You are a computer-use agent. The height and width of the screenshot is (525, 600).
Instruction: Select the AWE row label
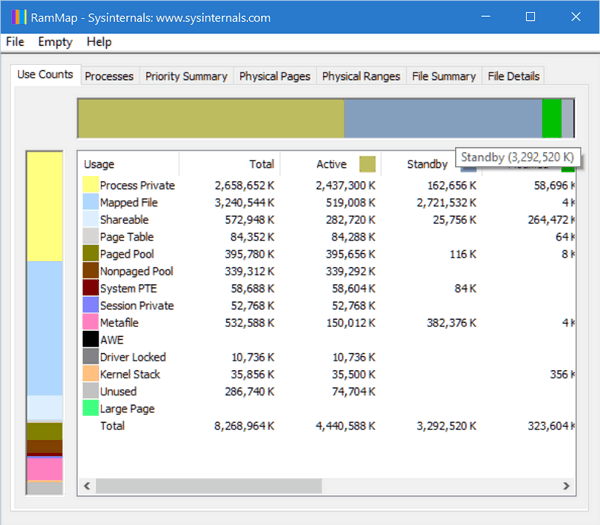(x=112, y=340)
